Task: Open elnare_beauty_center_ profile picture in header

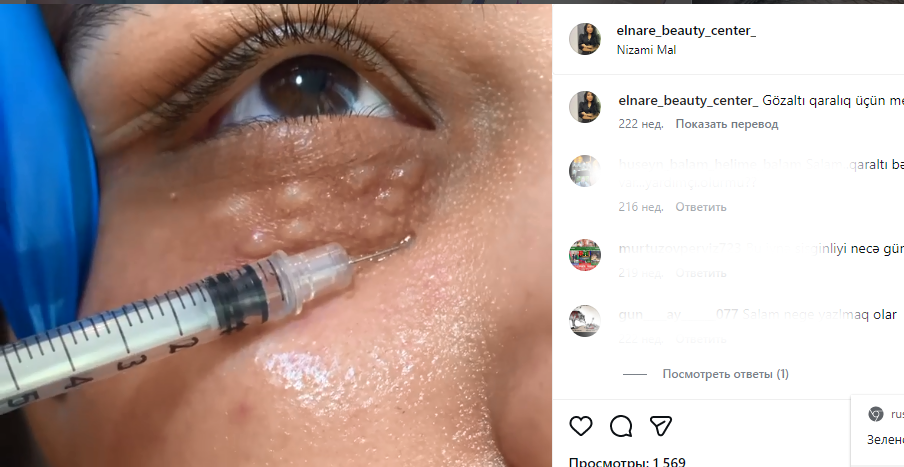Action: click(x=585, y=39)
